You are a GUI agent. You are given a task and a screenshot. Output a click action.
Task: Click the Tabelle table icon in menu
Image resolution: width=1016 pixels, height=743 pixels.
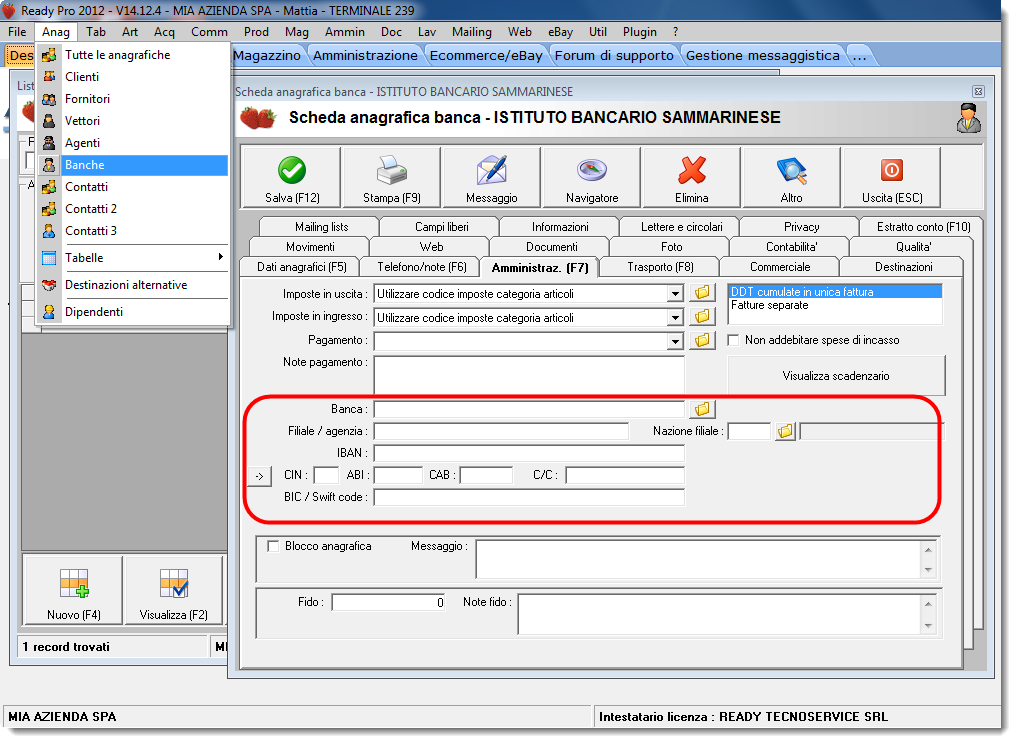49,258
